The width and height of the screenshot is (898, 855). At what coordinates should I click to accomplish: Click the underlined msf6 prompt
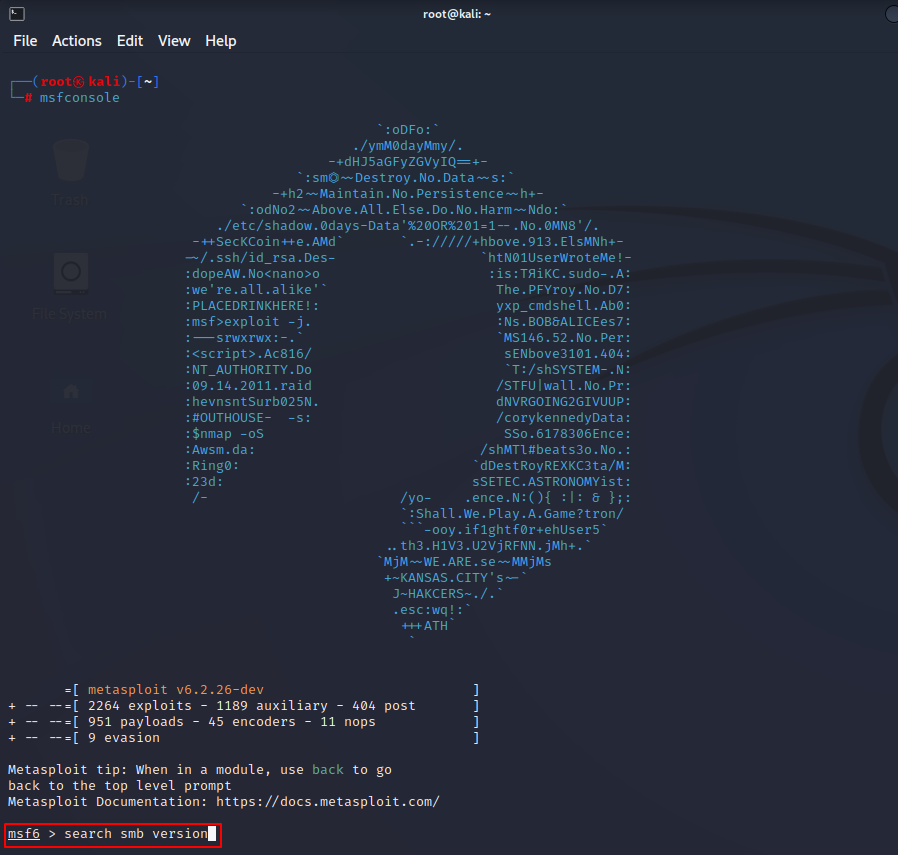coord(24,834)
